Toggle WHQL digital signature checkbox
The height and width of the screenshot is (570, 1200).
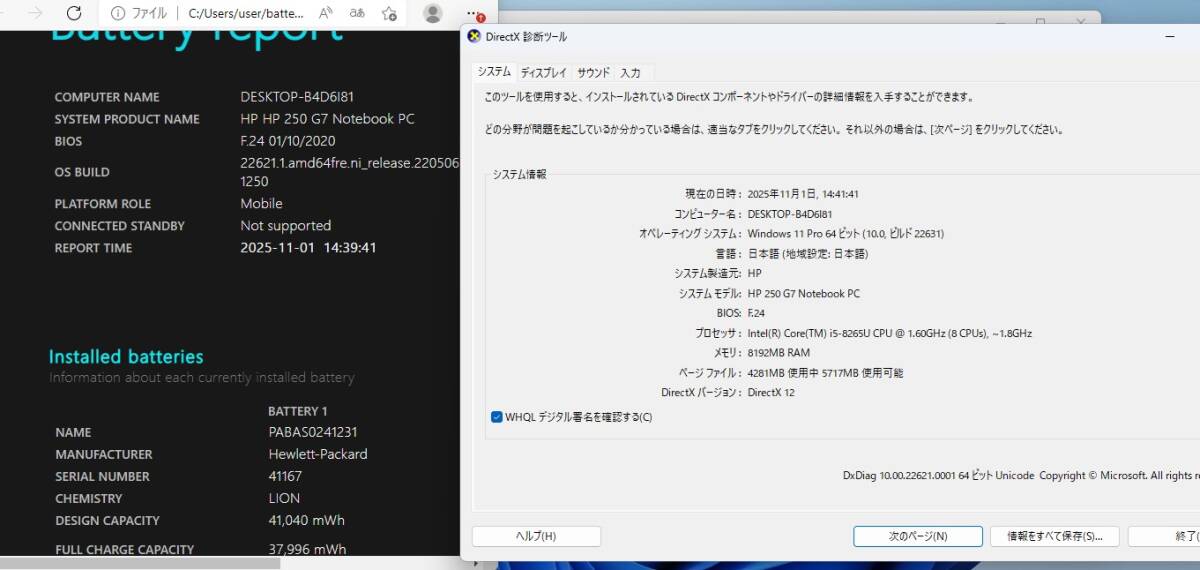pos(497,417)
